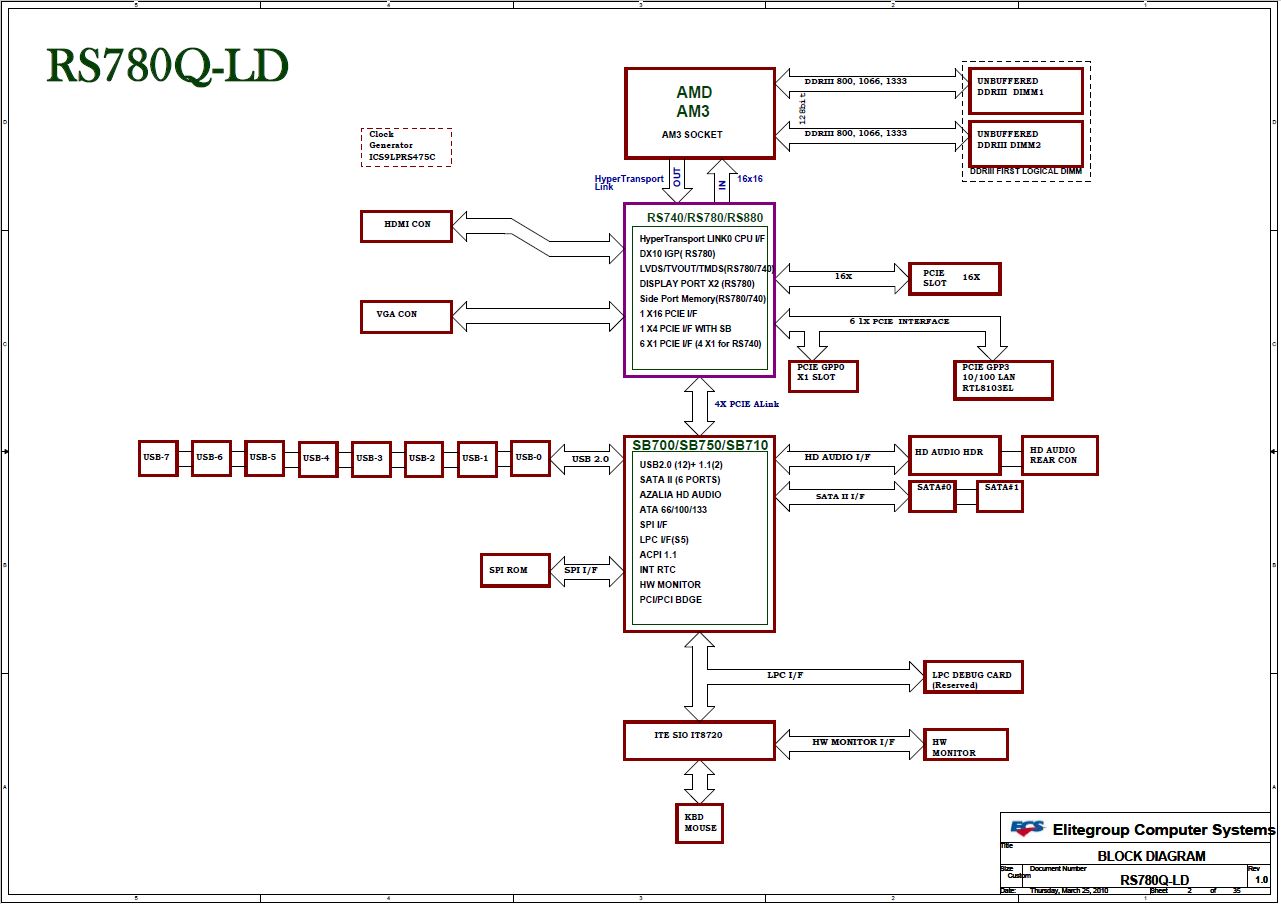Screen dimensions: 1281x904
Task: Click the SPI ROM block
Action: (515, 570)
